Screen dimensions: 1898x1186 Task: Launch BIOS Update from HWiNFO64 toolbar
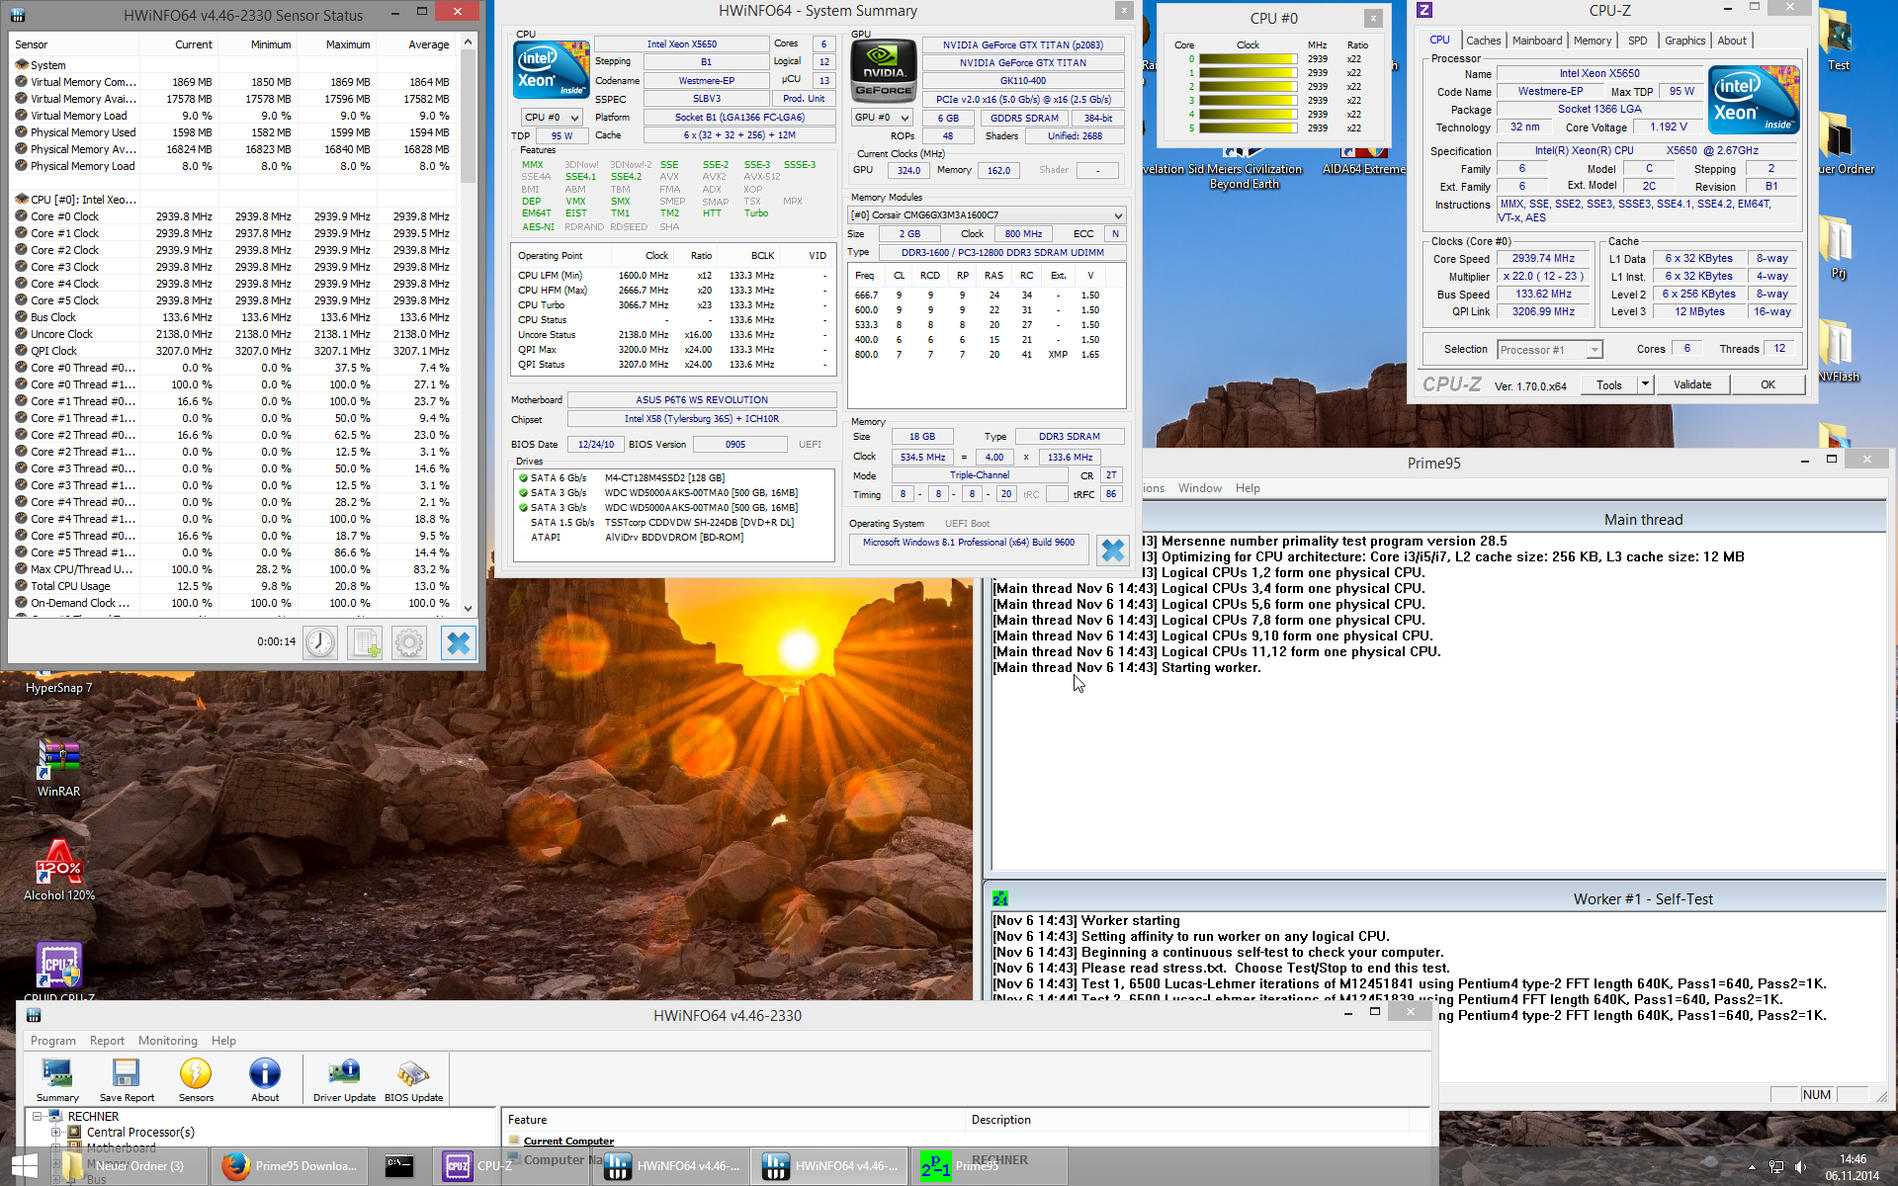pyautogui.click(x=413, y=1080)
